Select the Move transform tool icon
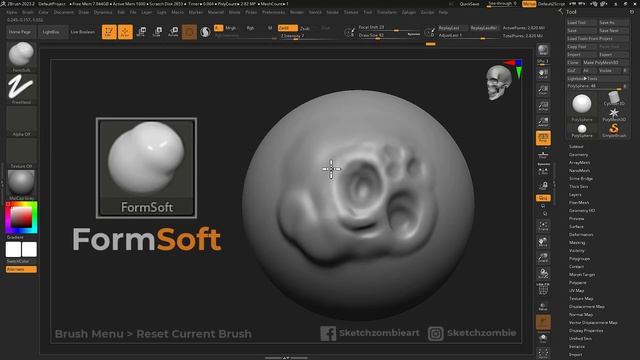The image size is (640, 360). 141,32
